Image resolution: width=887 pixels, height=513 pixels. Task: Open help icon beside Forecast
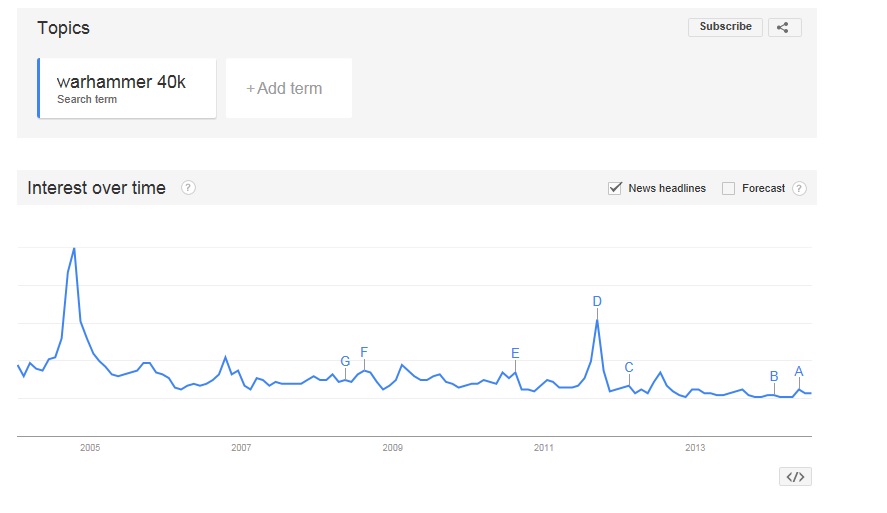click(x=799, y=188)
